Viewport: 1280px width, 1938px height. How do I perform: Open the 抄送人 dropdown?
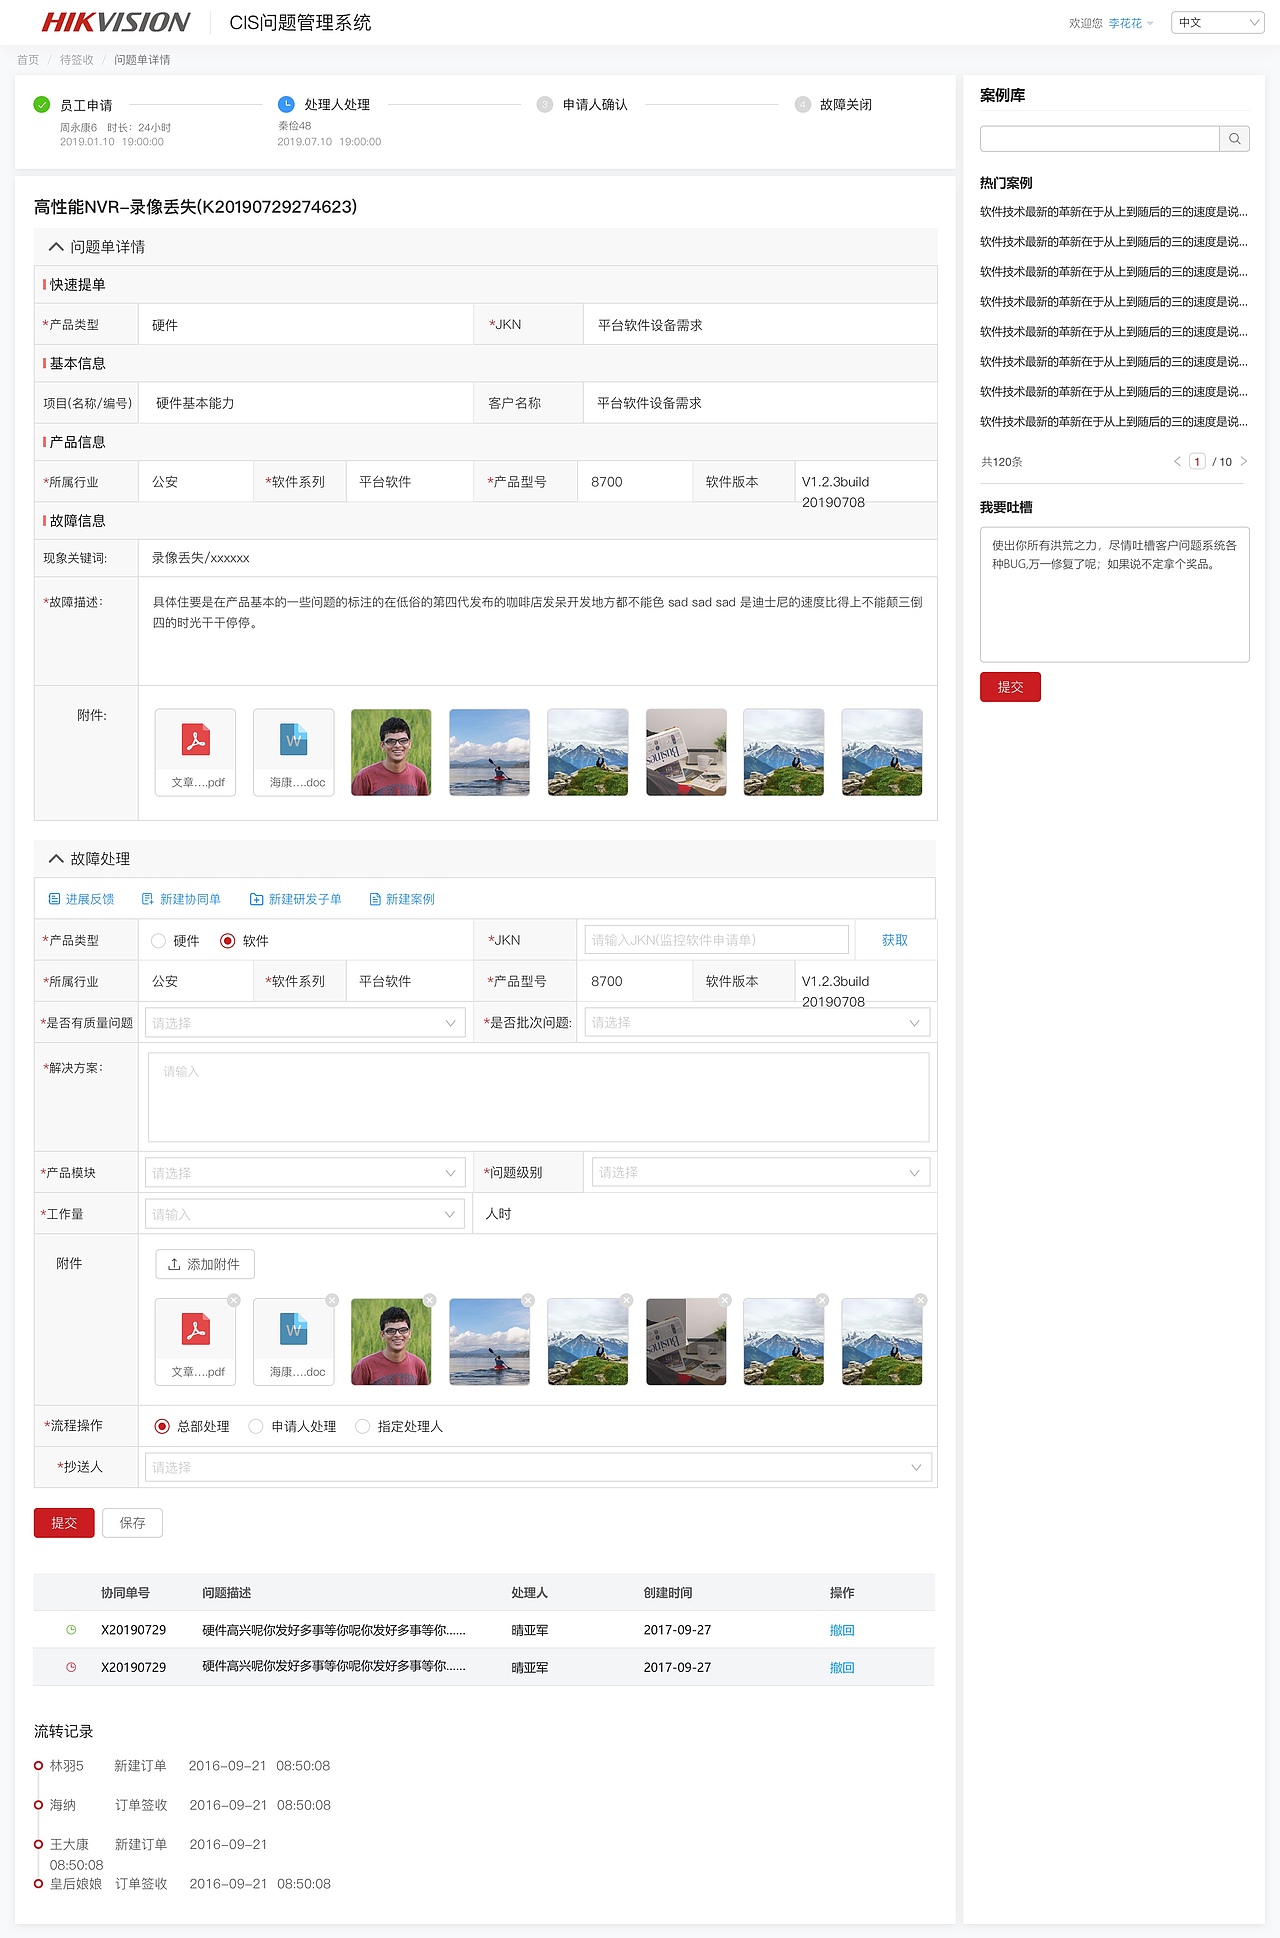[x=538, y=1467]
